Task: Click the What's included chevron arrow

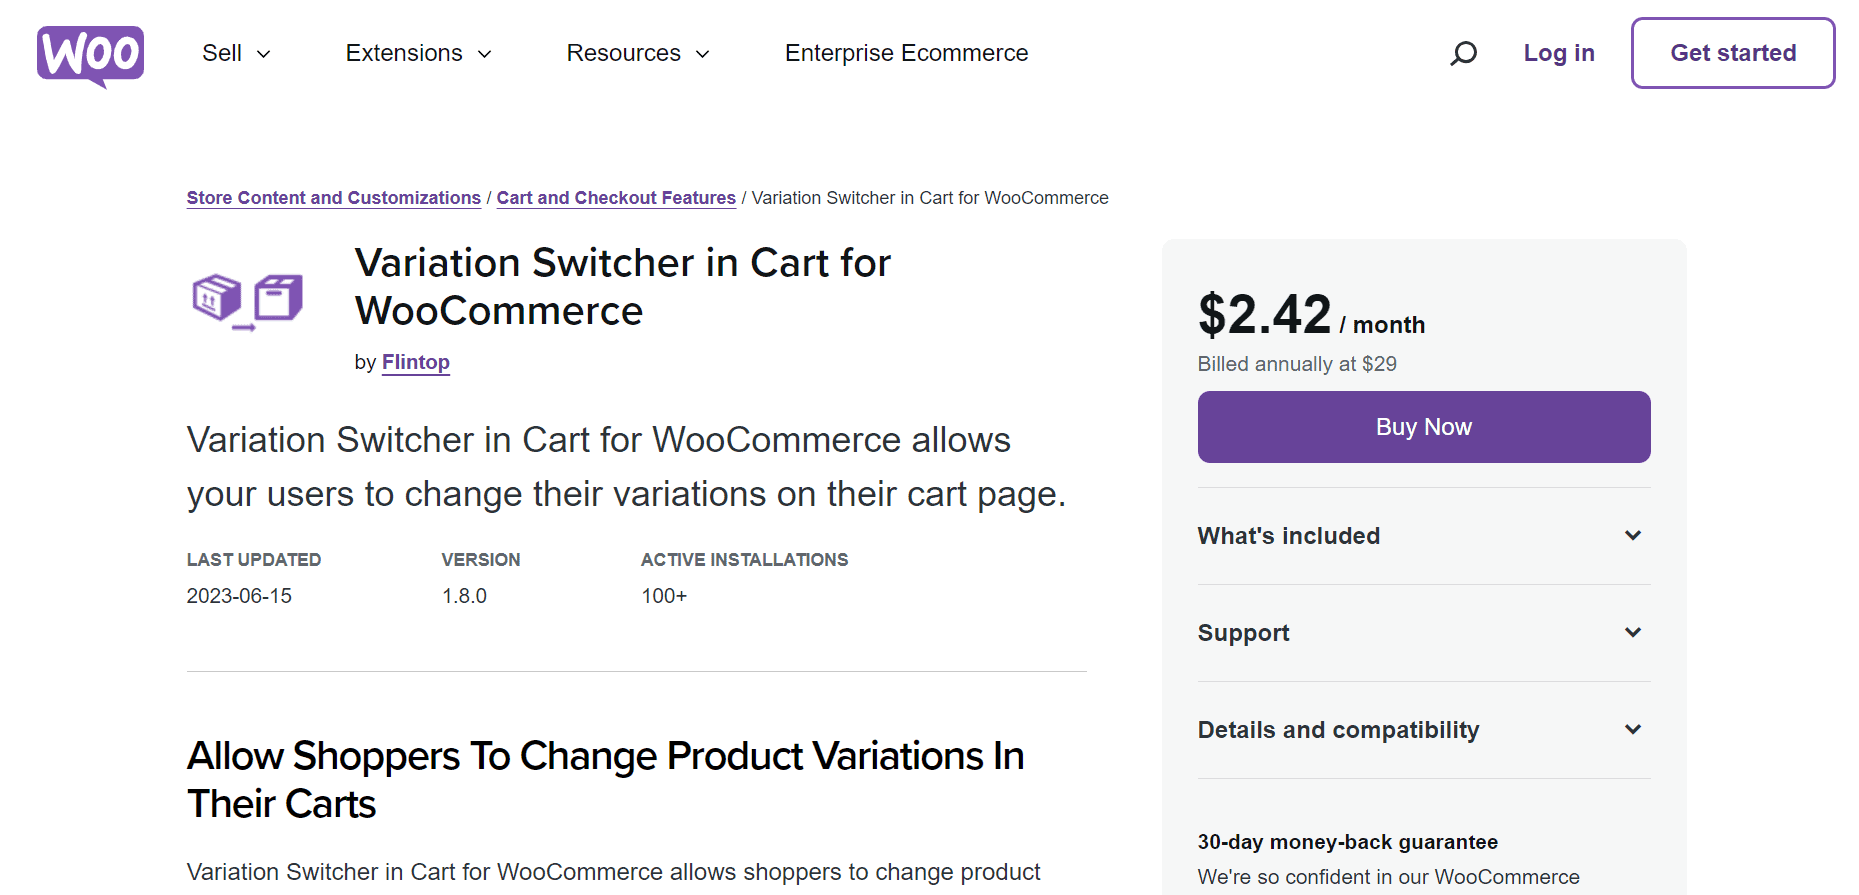Action: click(1632, 536)
